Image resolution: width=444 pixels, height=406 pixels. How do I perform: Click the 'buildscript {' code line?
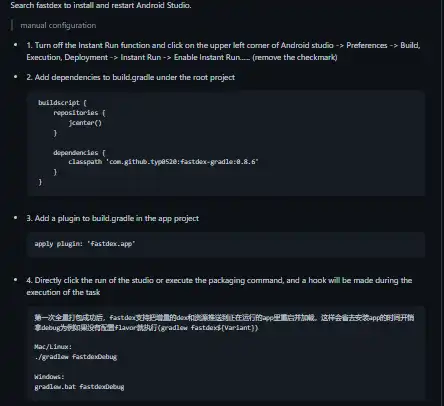(62, 103)
